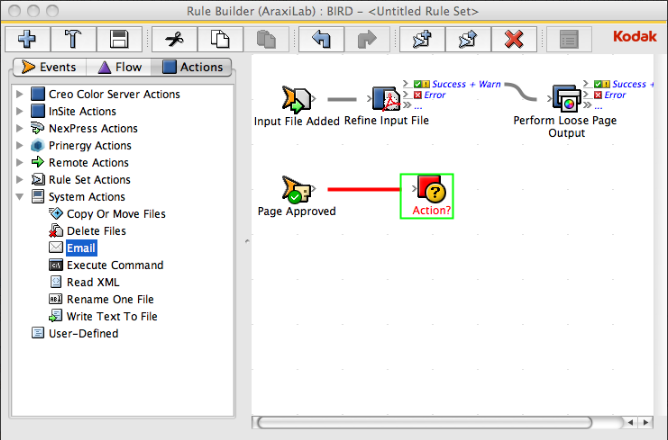
Task: Select the Email action in the tree
Action: coord(80,248)
